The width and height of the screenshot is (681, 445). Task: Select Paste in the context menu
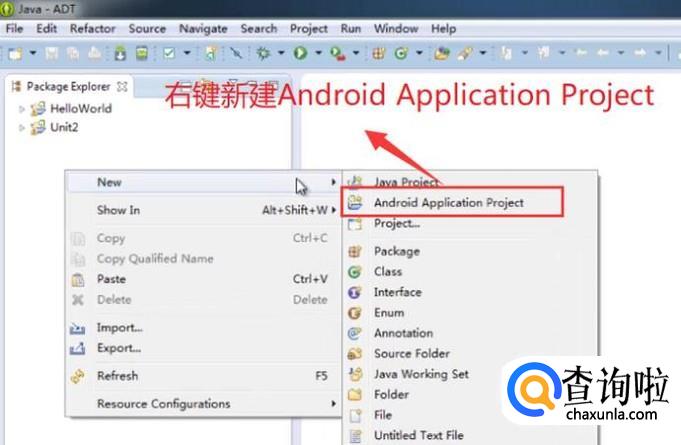coord(204,279)
